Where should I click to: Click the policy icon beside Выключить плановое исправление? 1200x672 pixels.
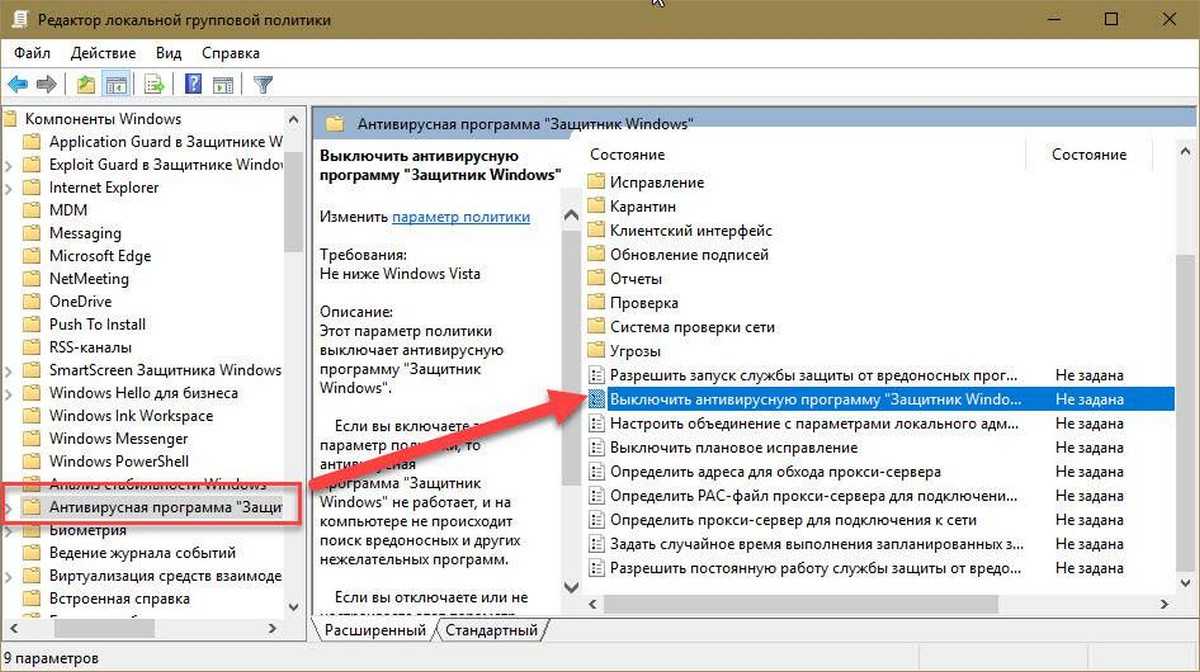pos(597,447)
